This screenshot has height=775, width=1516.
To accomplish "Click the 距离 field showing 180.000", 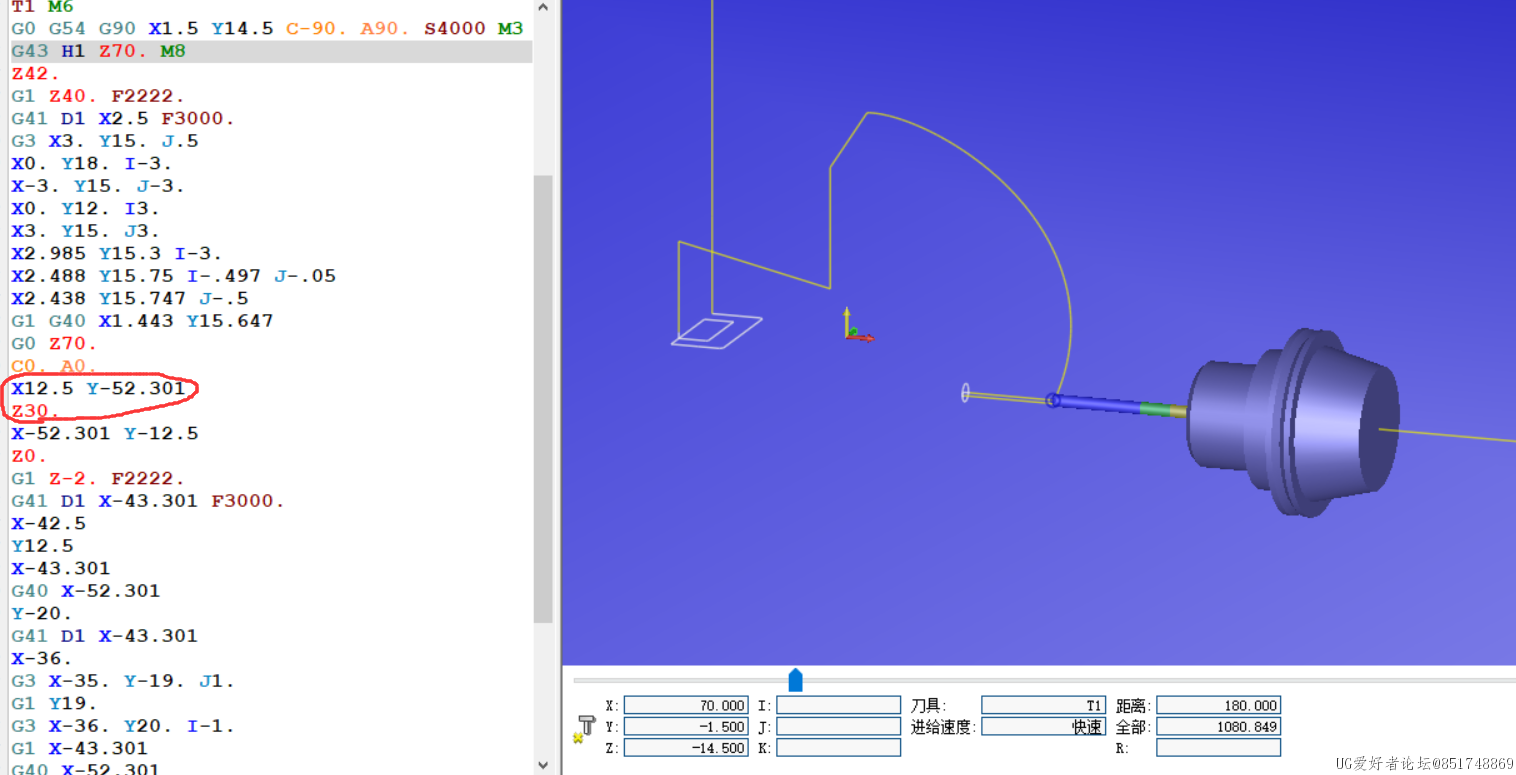I will coord(1218,705).
